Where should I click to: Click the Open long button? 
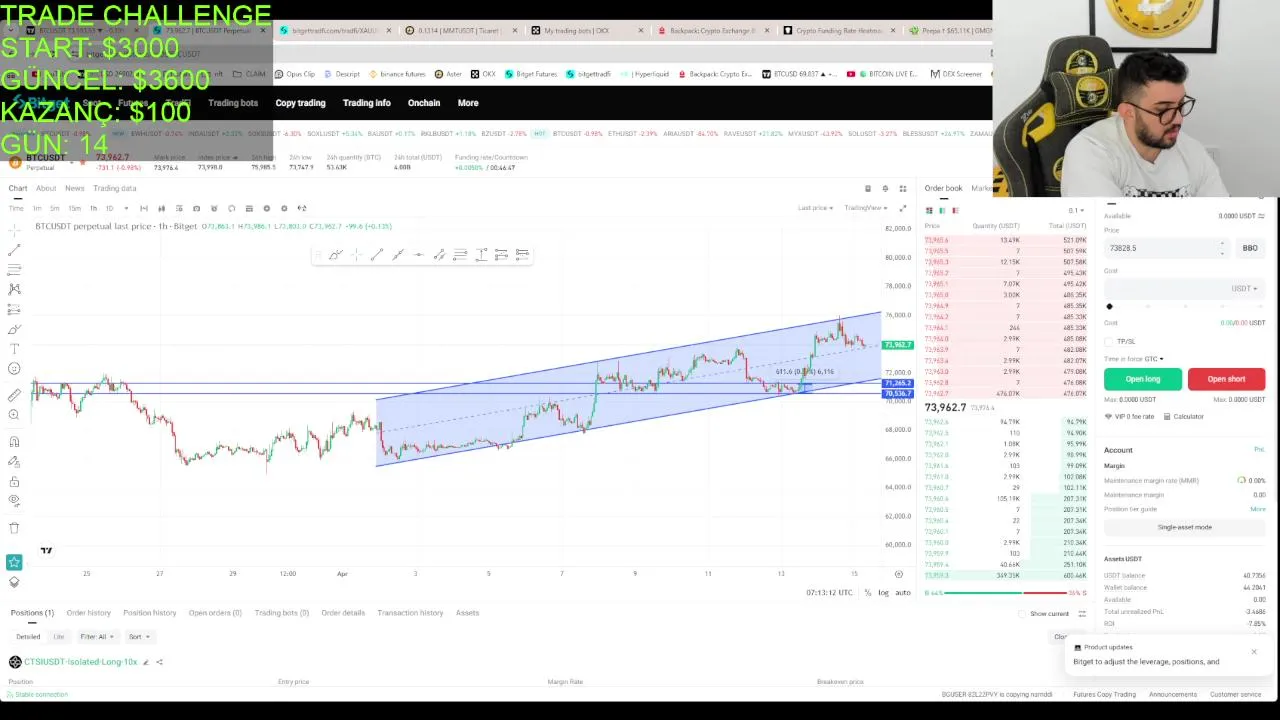click(x=1142, y=379)
